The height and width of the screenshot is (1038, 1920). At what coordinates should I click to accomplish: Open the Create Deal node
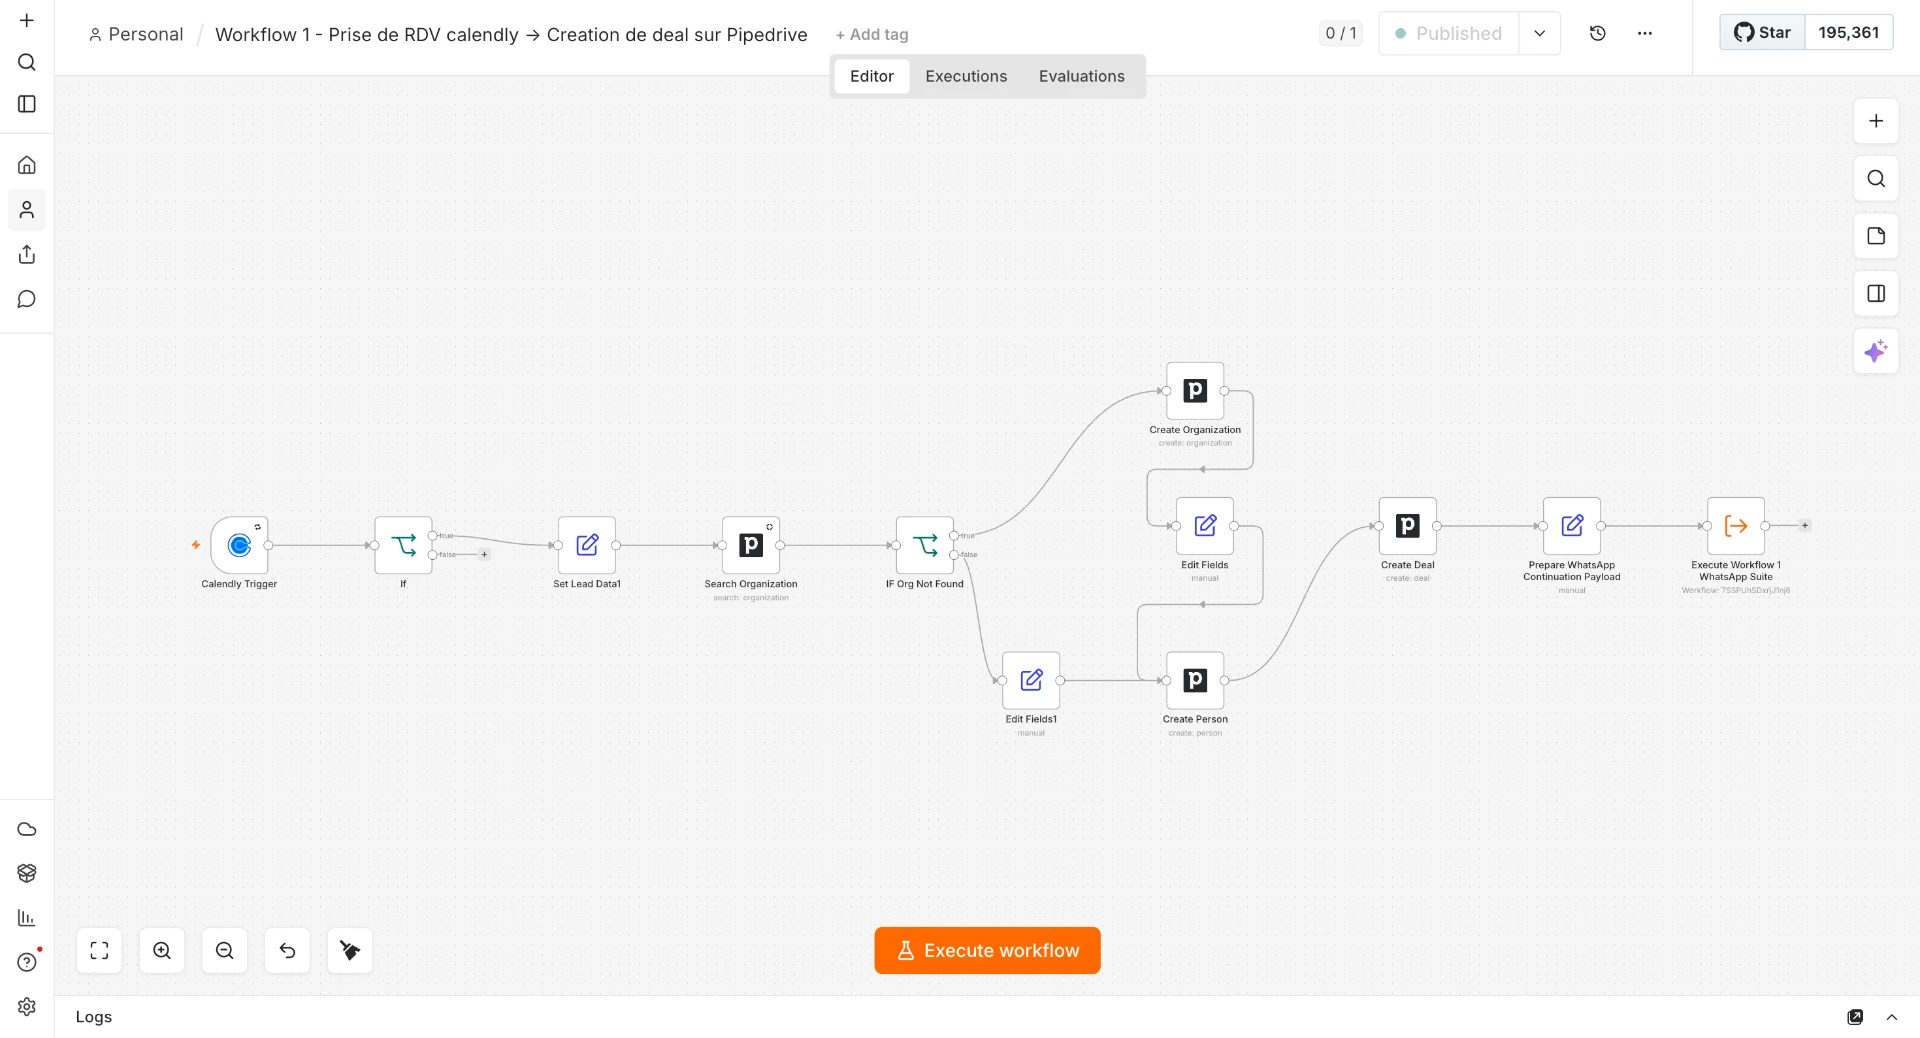coord(1408,526)
